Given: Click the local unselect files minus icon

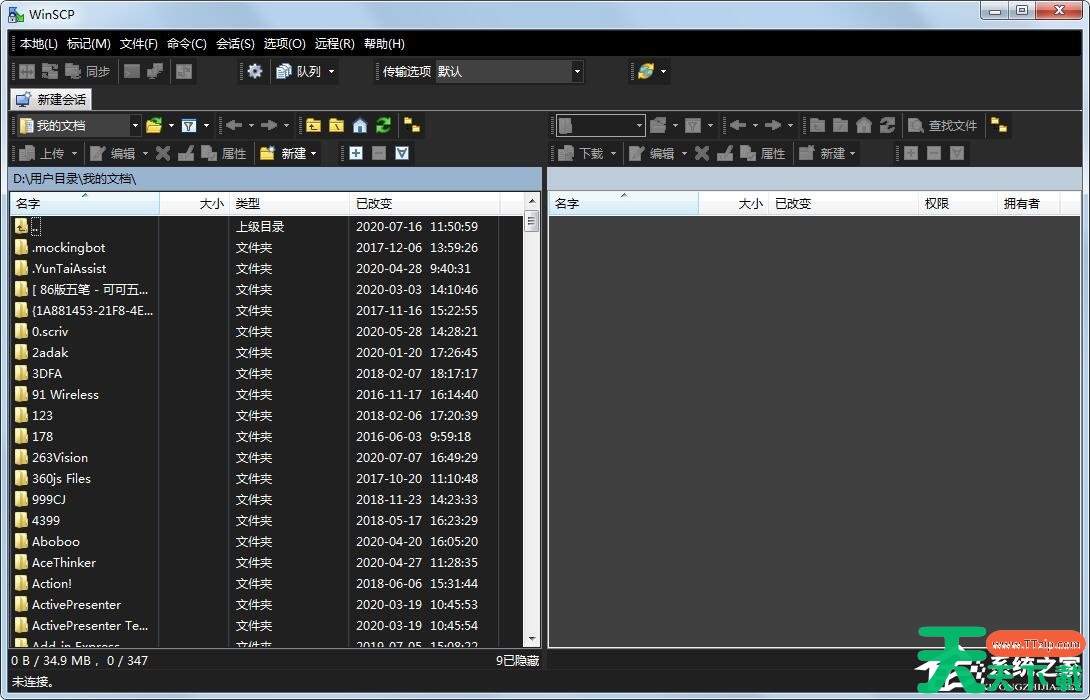Looking at the screenshot, I should tap(379, 153).
